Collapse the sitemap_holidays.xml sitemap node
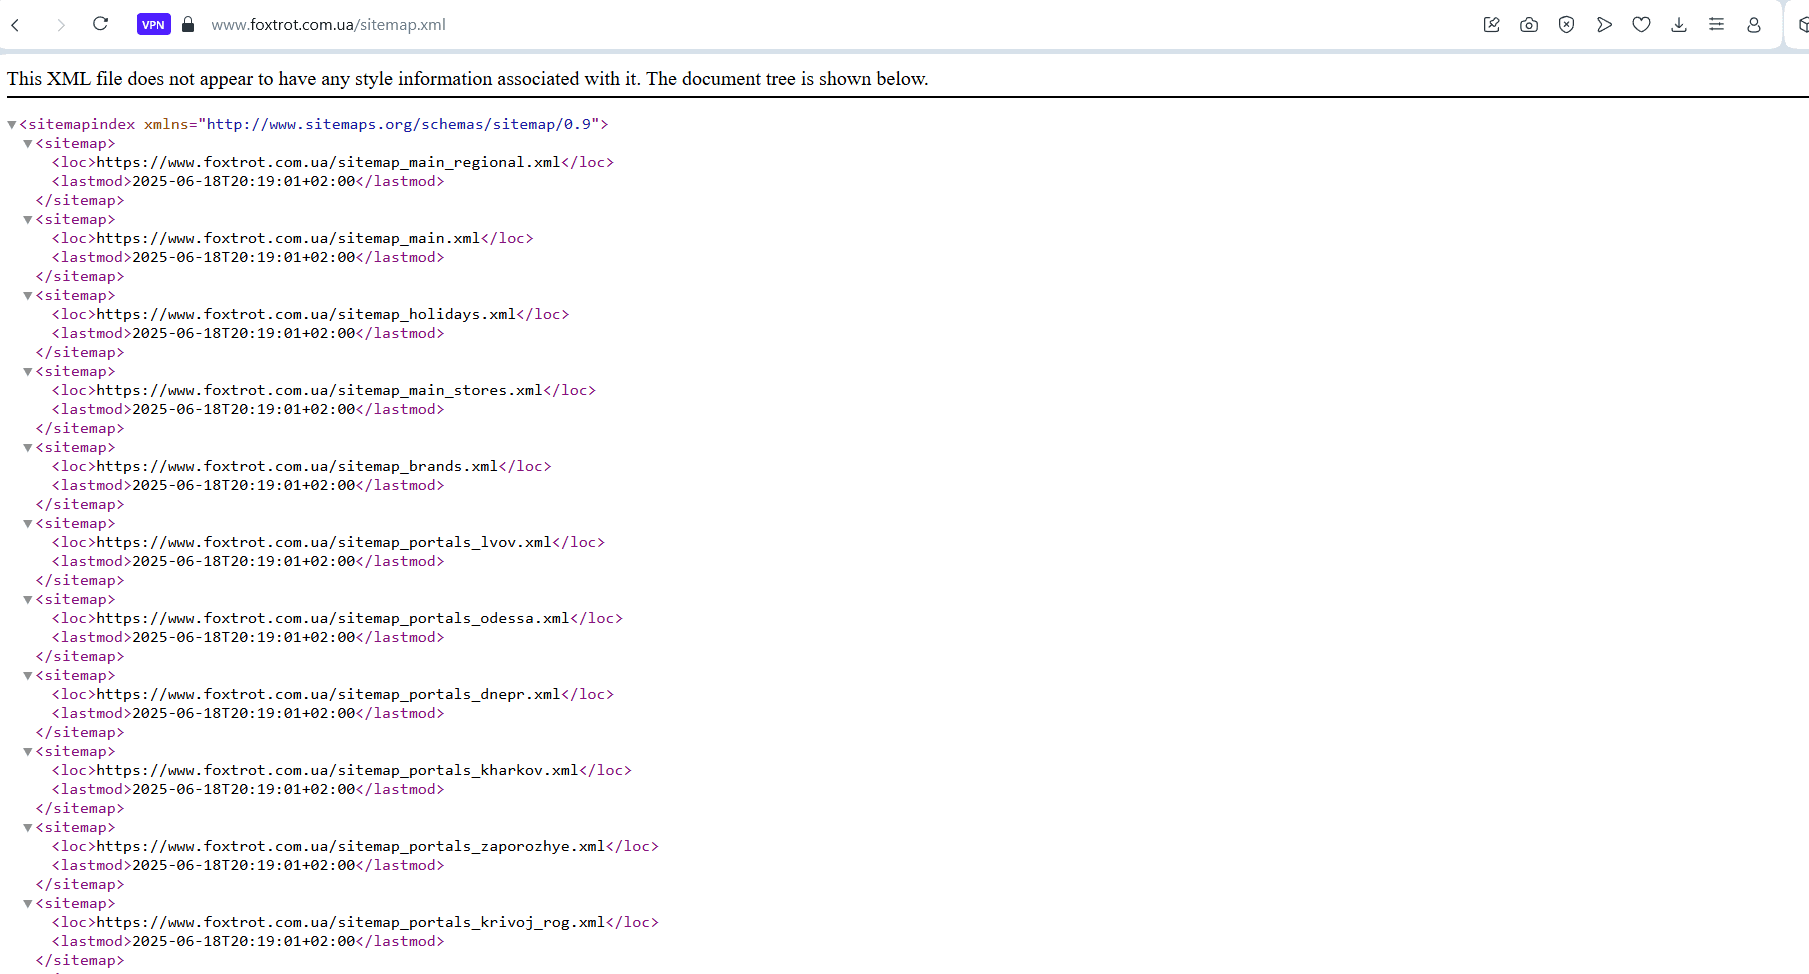Screen dimensions: 1809x974 tap(28, 296)
